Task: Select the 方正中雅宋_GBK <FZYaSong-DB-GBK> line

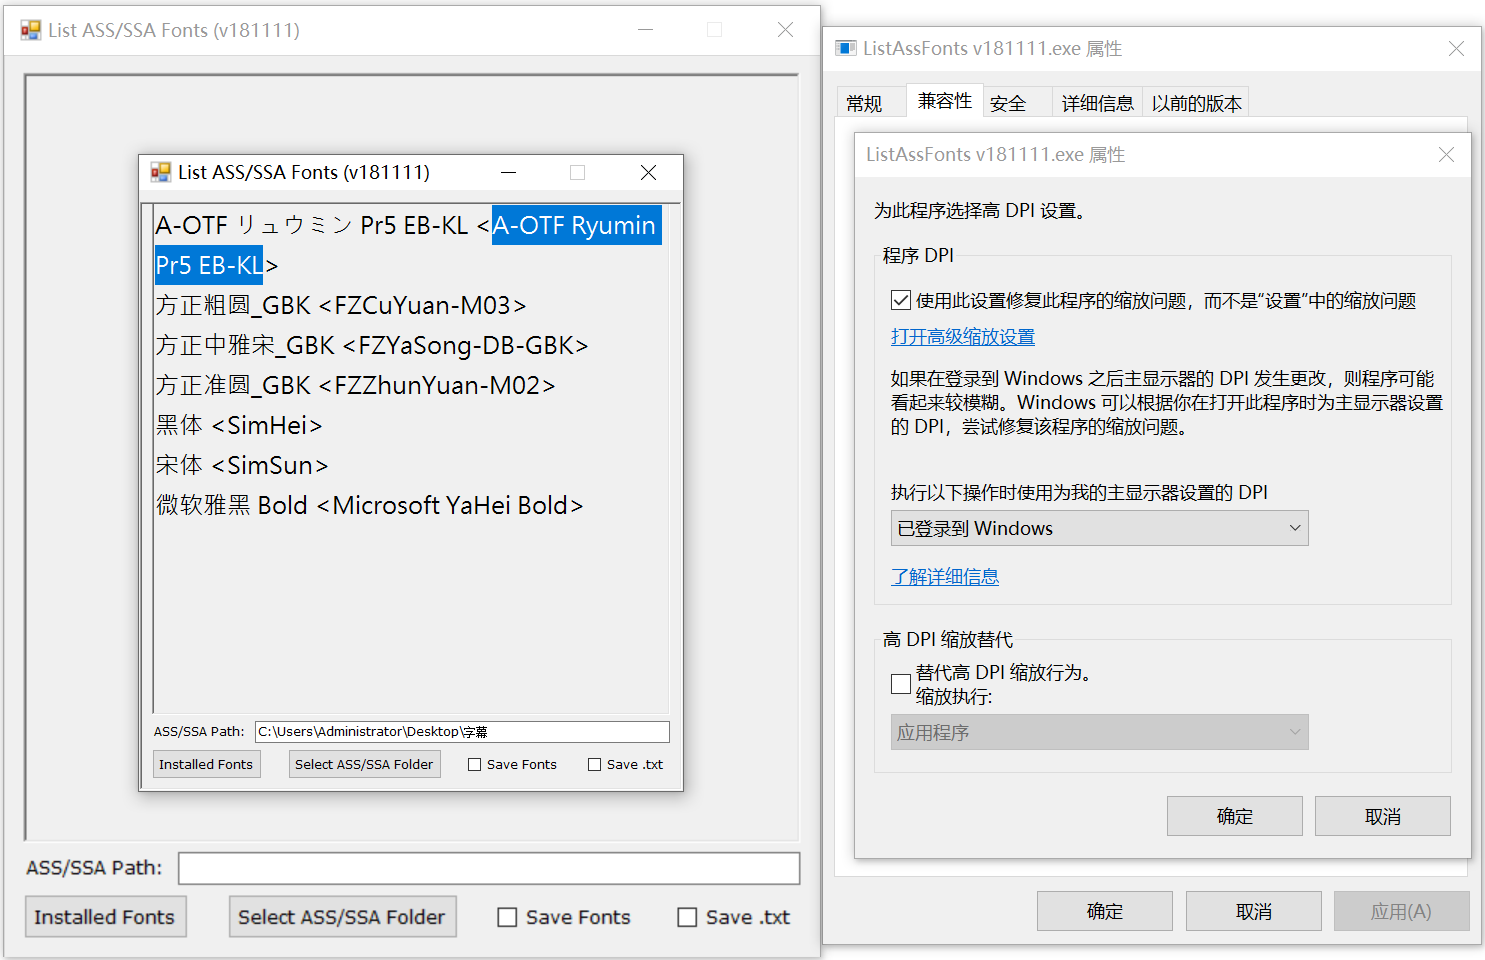Action: tap(372, 345)
